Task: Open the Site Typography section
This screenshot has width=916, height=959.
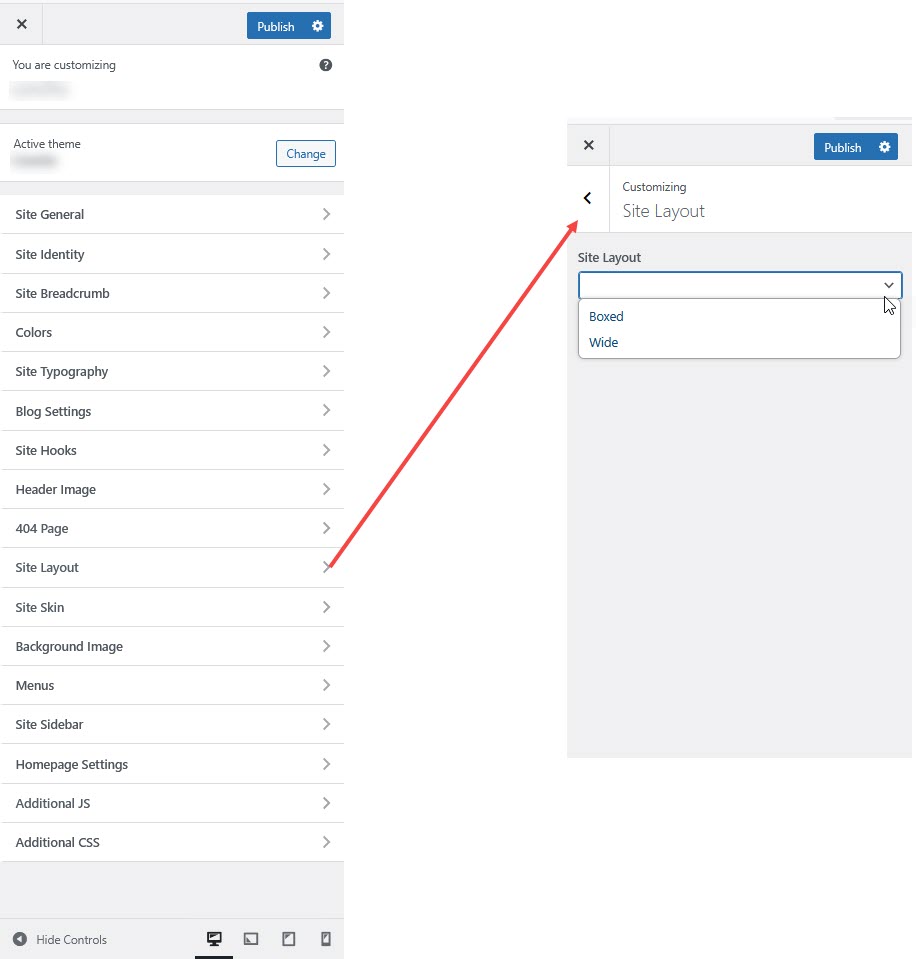Action: (172, 371)
